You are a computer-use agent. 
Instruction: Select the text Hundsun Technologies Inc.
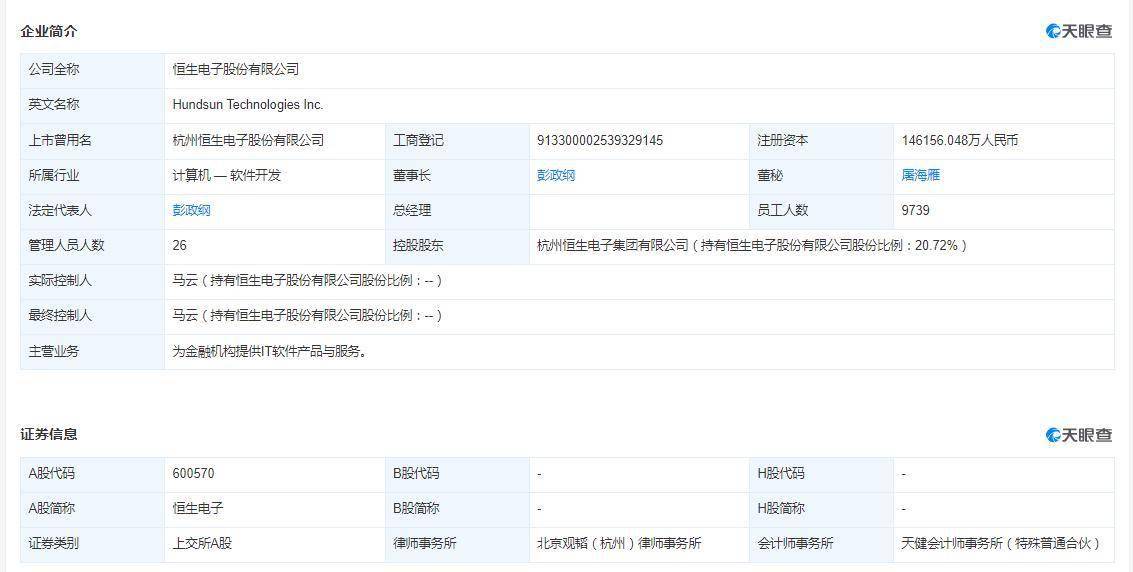[248, 105]
